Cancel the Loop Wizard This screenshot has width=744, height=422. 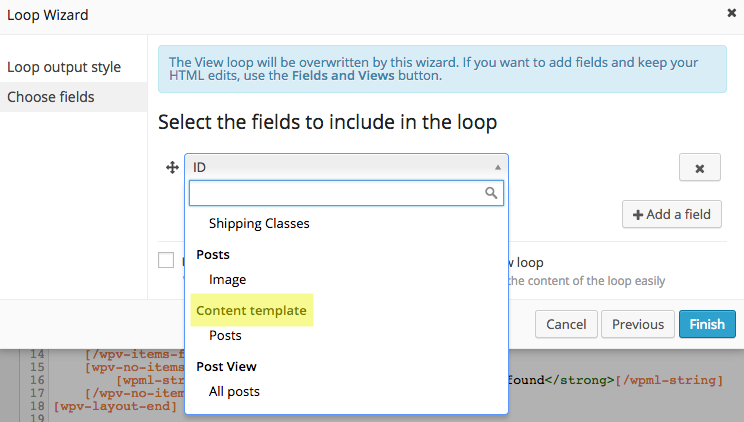click(x=566, y=324)
